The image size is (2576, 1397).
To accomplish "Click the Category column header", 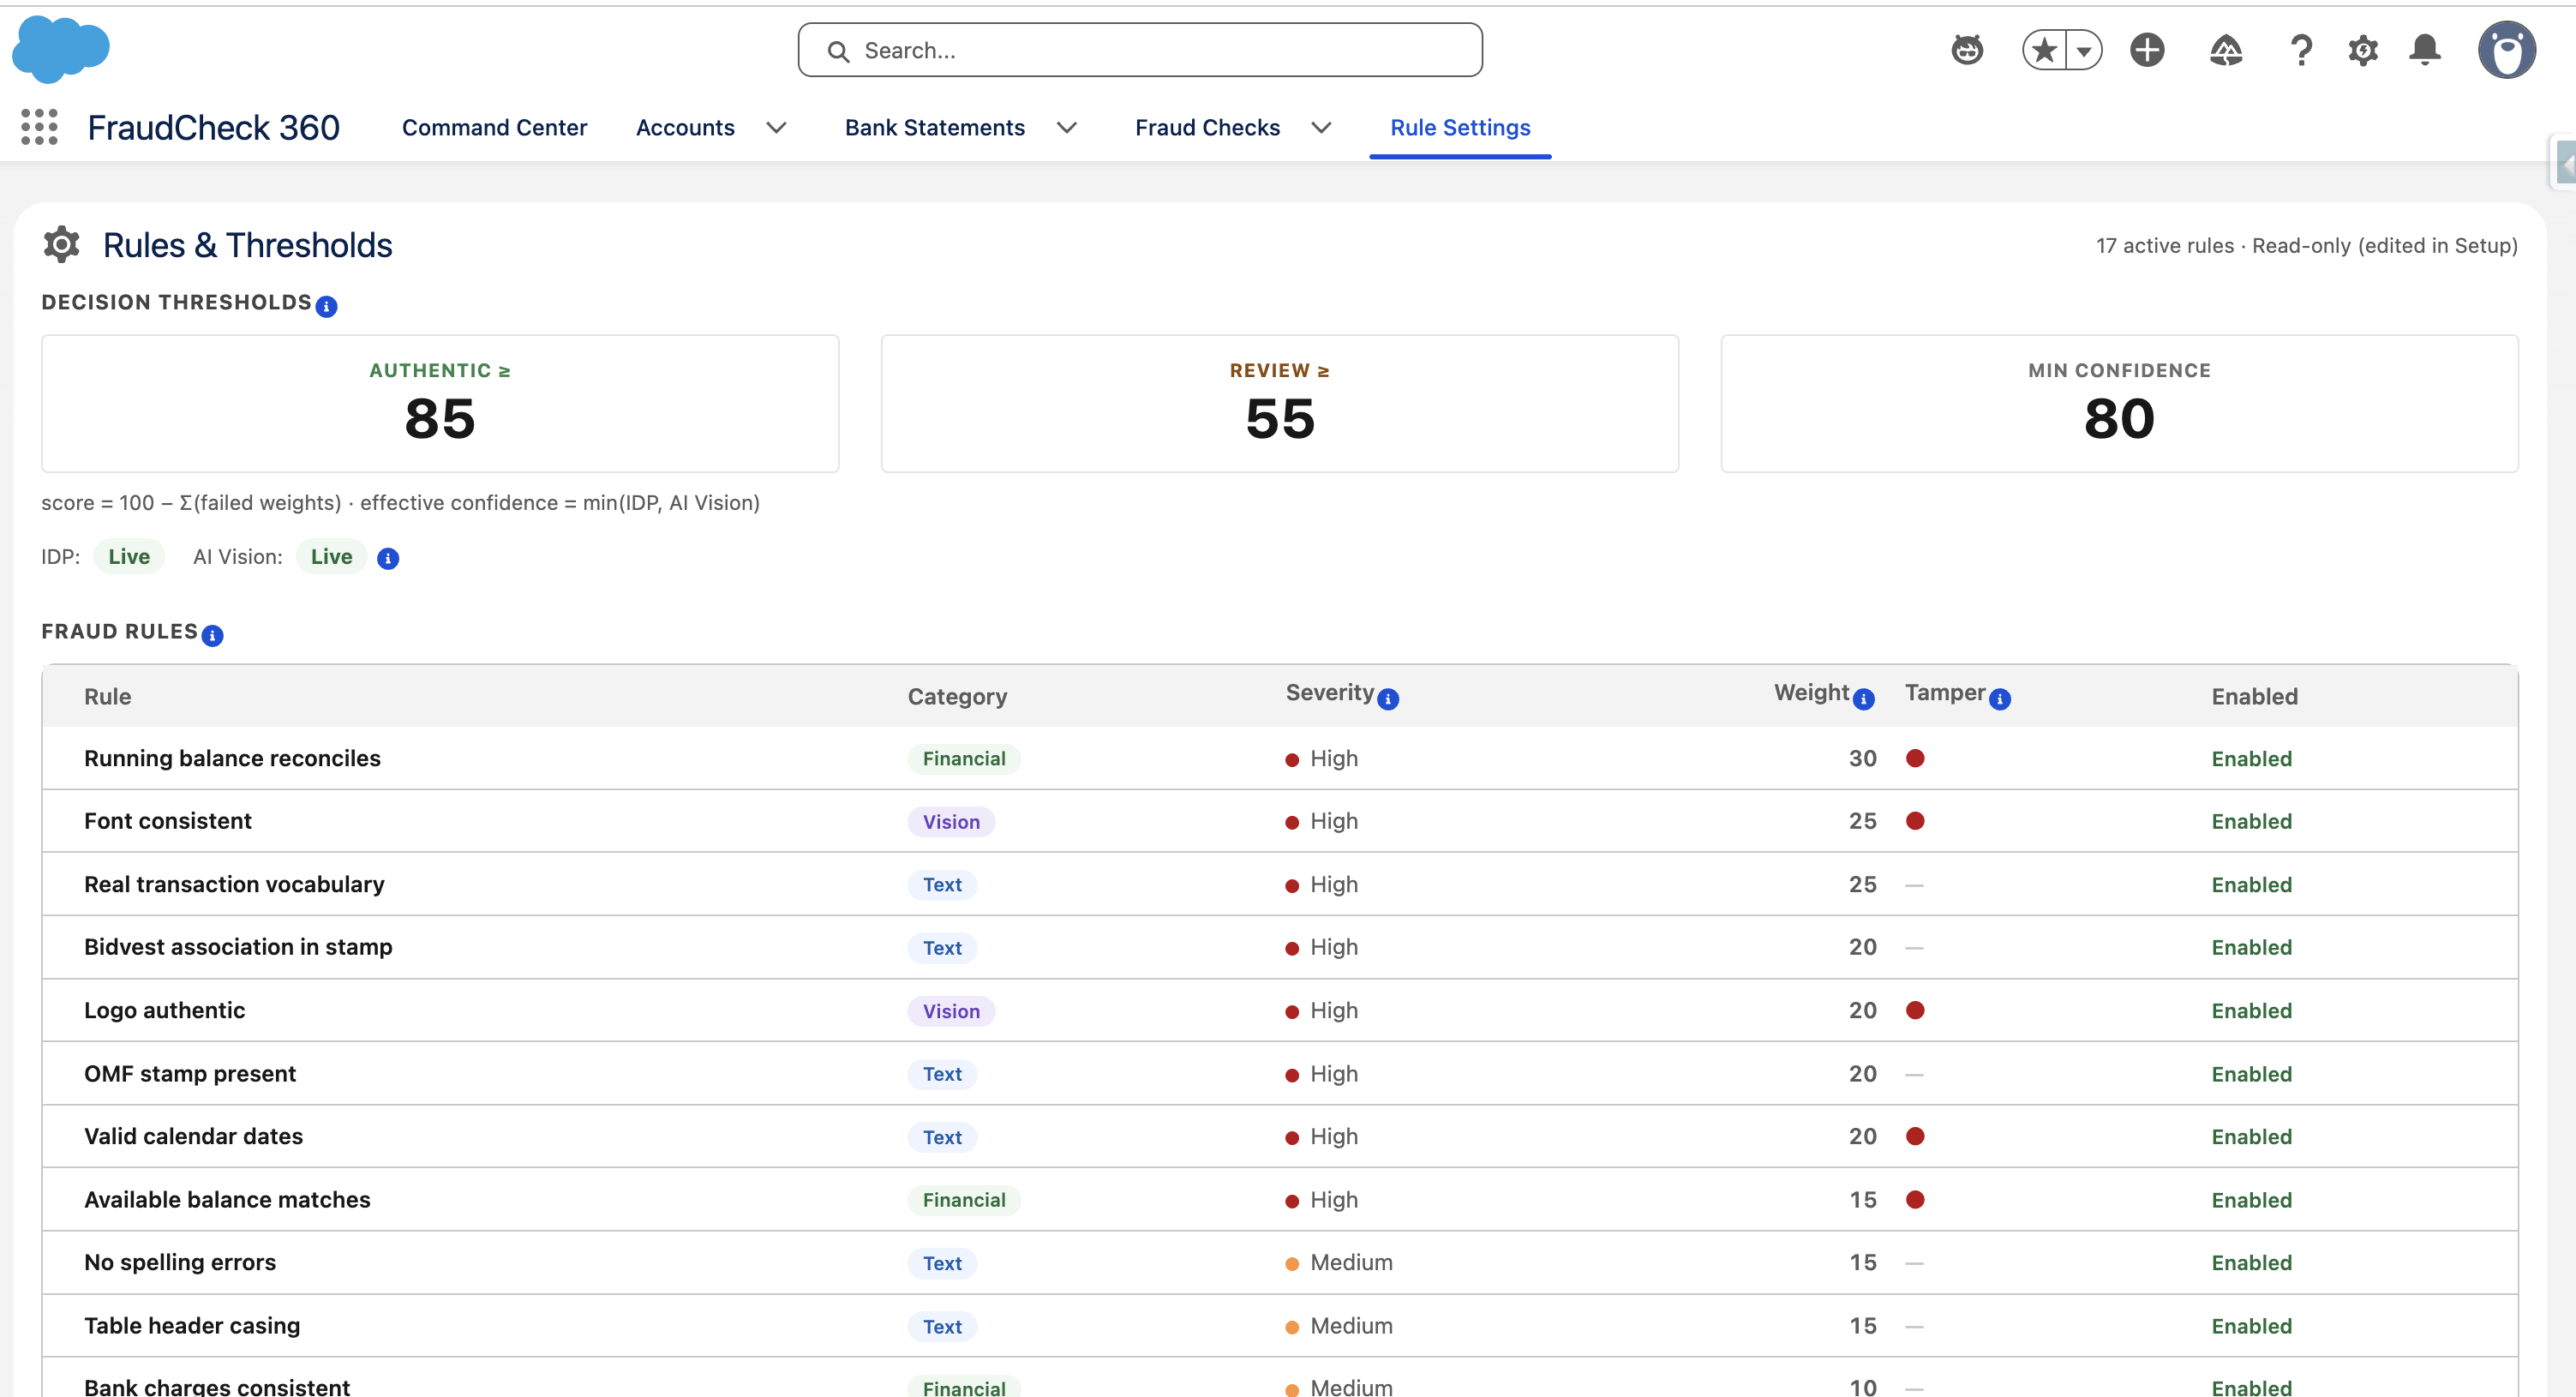I will pos(957,697).
